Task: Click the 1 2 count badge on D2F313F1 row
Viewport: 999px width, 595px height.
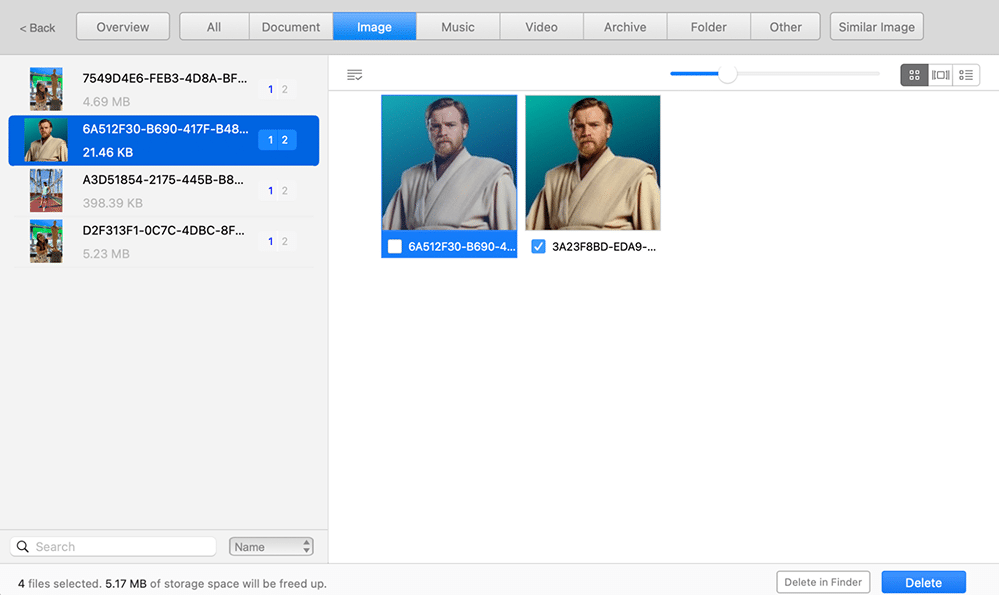Action: (x=277, y=241)
